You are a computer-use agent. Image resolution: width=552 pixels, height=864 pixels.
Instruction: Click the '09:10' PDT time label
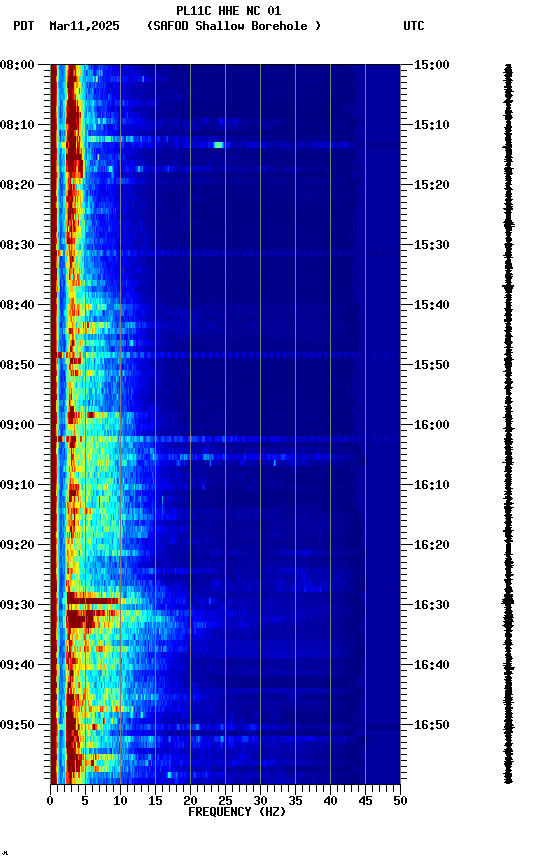(17, 485)
